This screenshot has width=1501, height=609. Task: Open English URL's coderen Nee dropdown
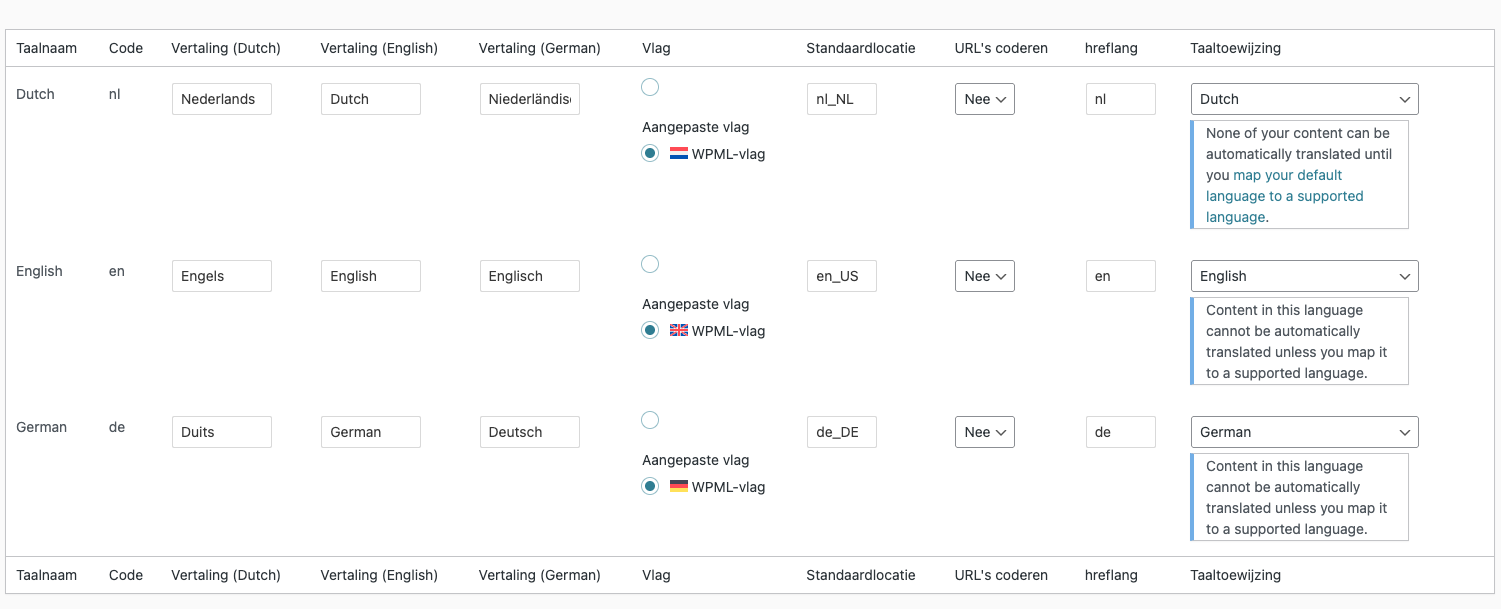pos(985,276)
